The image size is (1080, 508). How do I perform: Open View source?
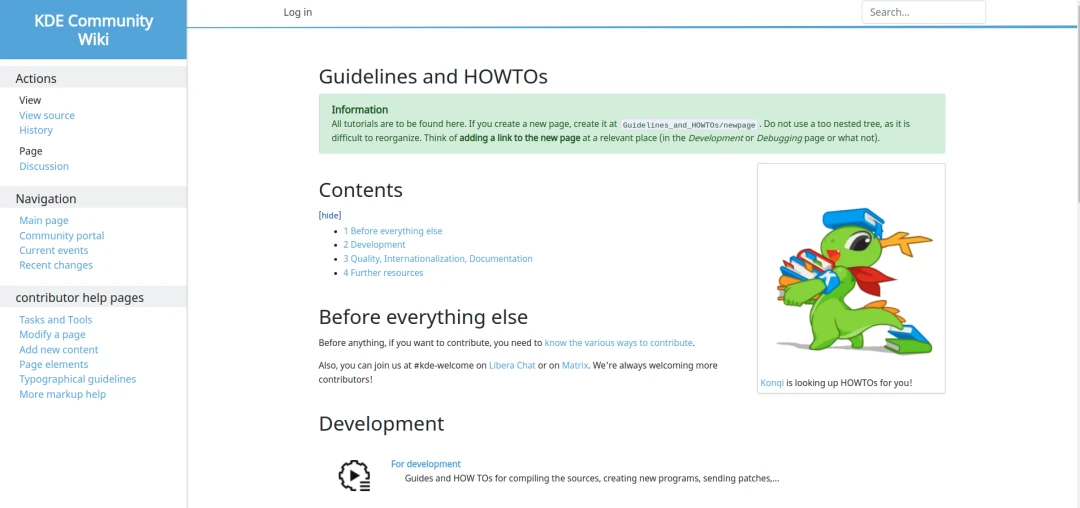[x=47, y=116]
